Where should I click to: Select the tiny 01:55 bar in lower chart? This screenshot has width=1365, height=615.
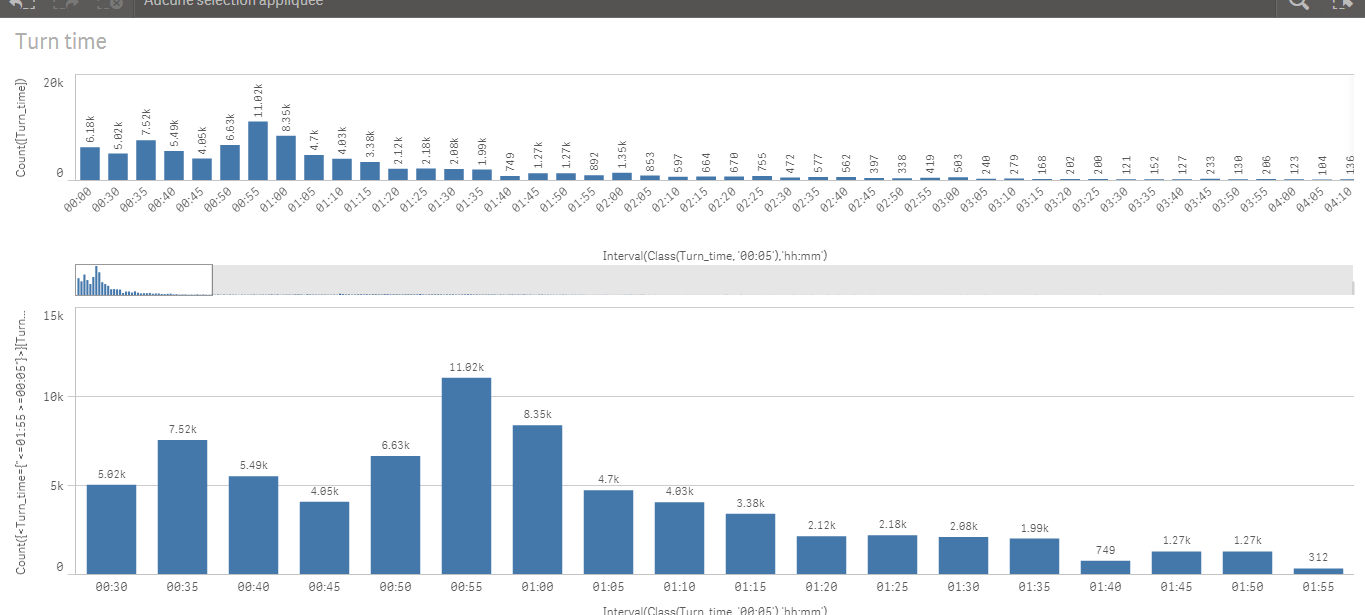pyautogui.click(x=1318, y=570)
